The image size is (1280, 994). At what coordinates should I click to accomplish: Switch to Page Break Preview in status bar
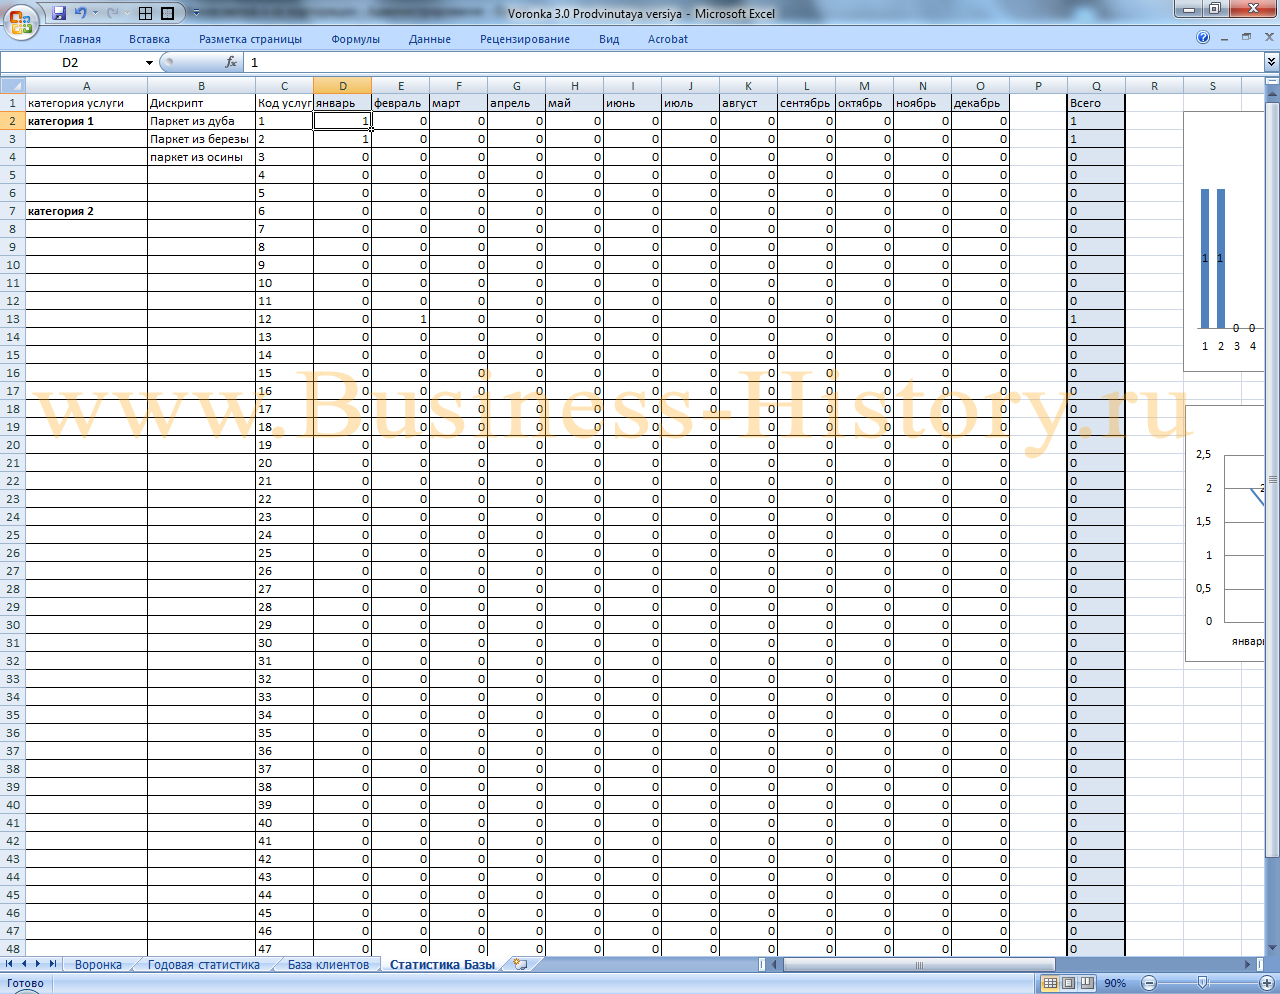click(x=1086, y=983)
